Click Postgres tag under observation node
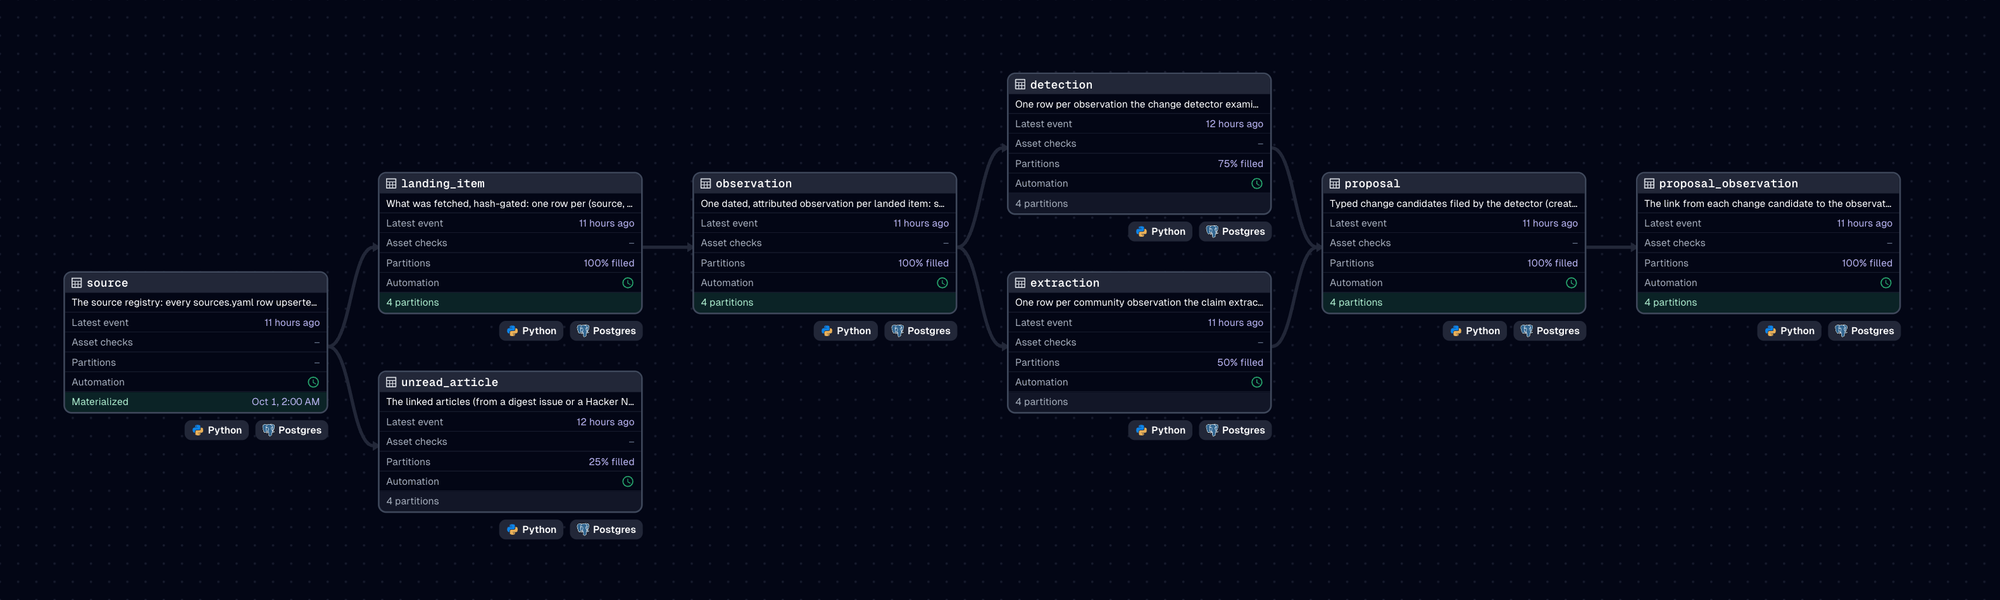 tap(921, 331)
